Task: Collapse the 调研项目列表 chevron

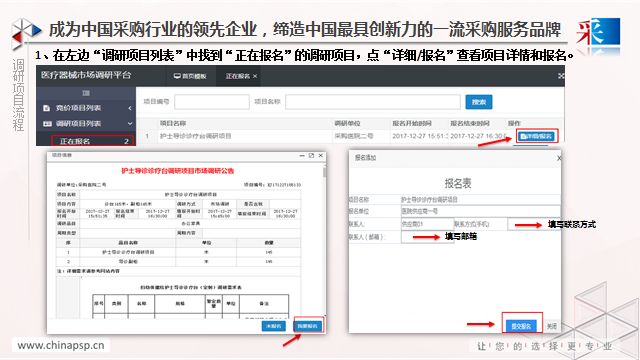Action: pyautogui.click(x=130, y=124)
